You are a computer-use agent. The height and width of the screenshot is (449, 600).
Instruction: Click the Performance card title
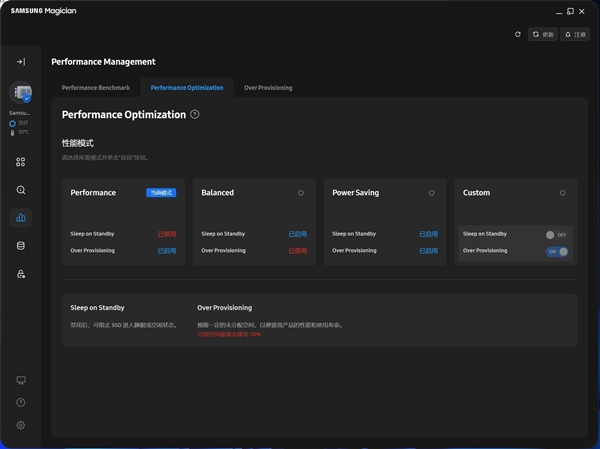pos(93,193)
